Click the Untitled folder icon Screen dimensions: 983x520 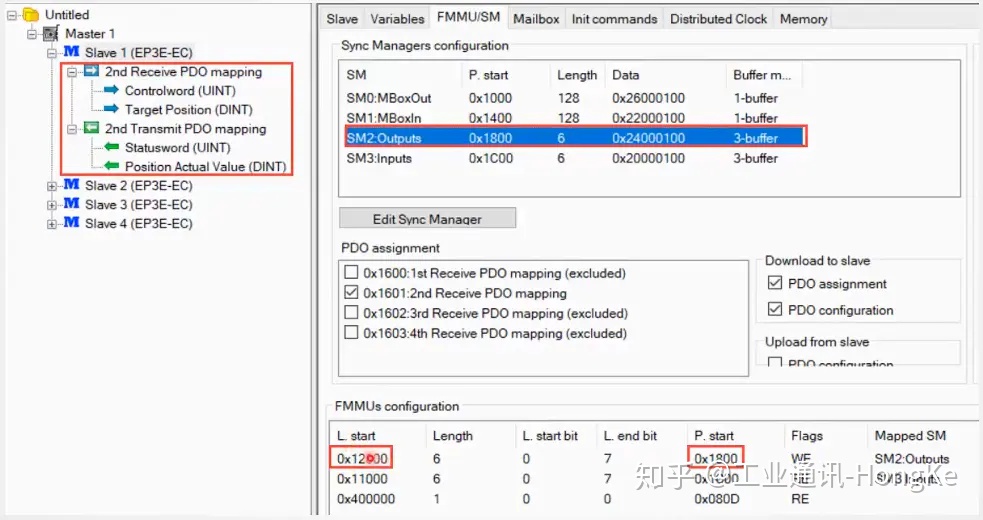pyautogui.click(x=31, y=15)
